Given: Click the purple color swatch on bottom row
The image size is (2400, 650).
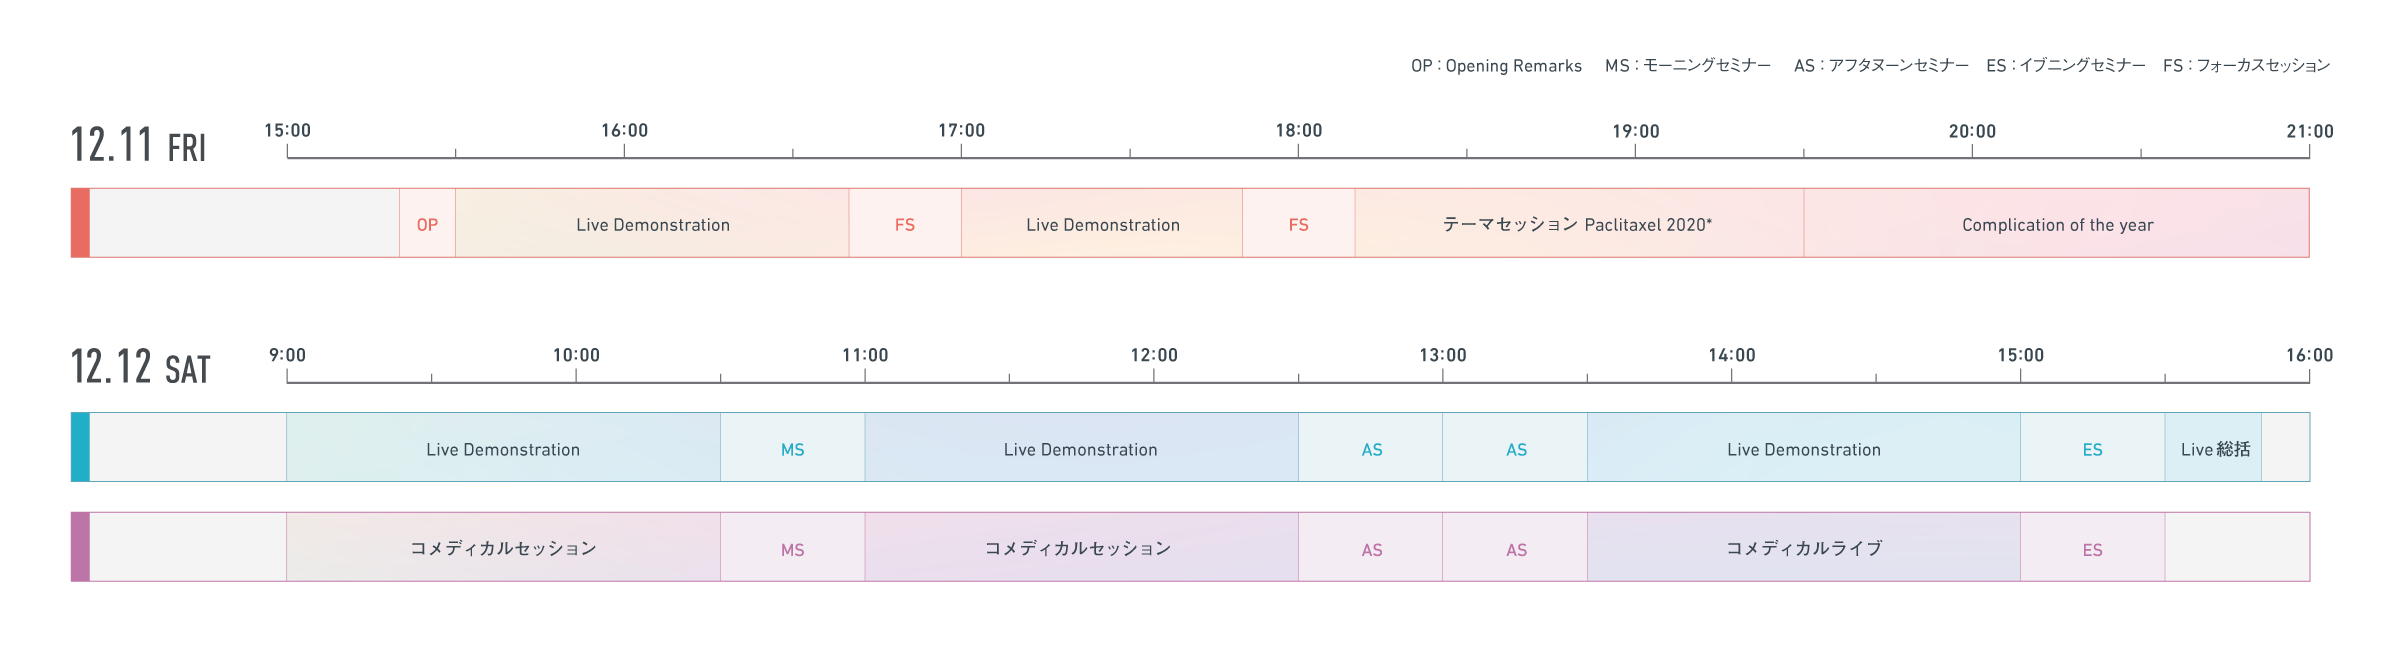Looking at the screenshot, I should 80,547.
